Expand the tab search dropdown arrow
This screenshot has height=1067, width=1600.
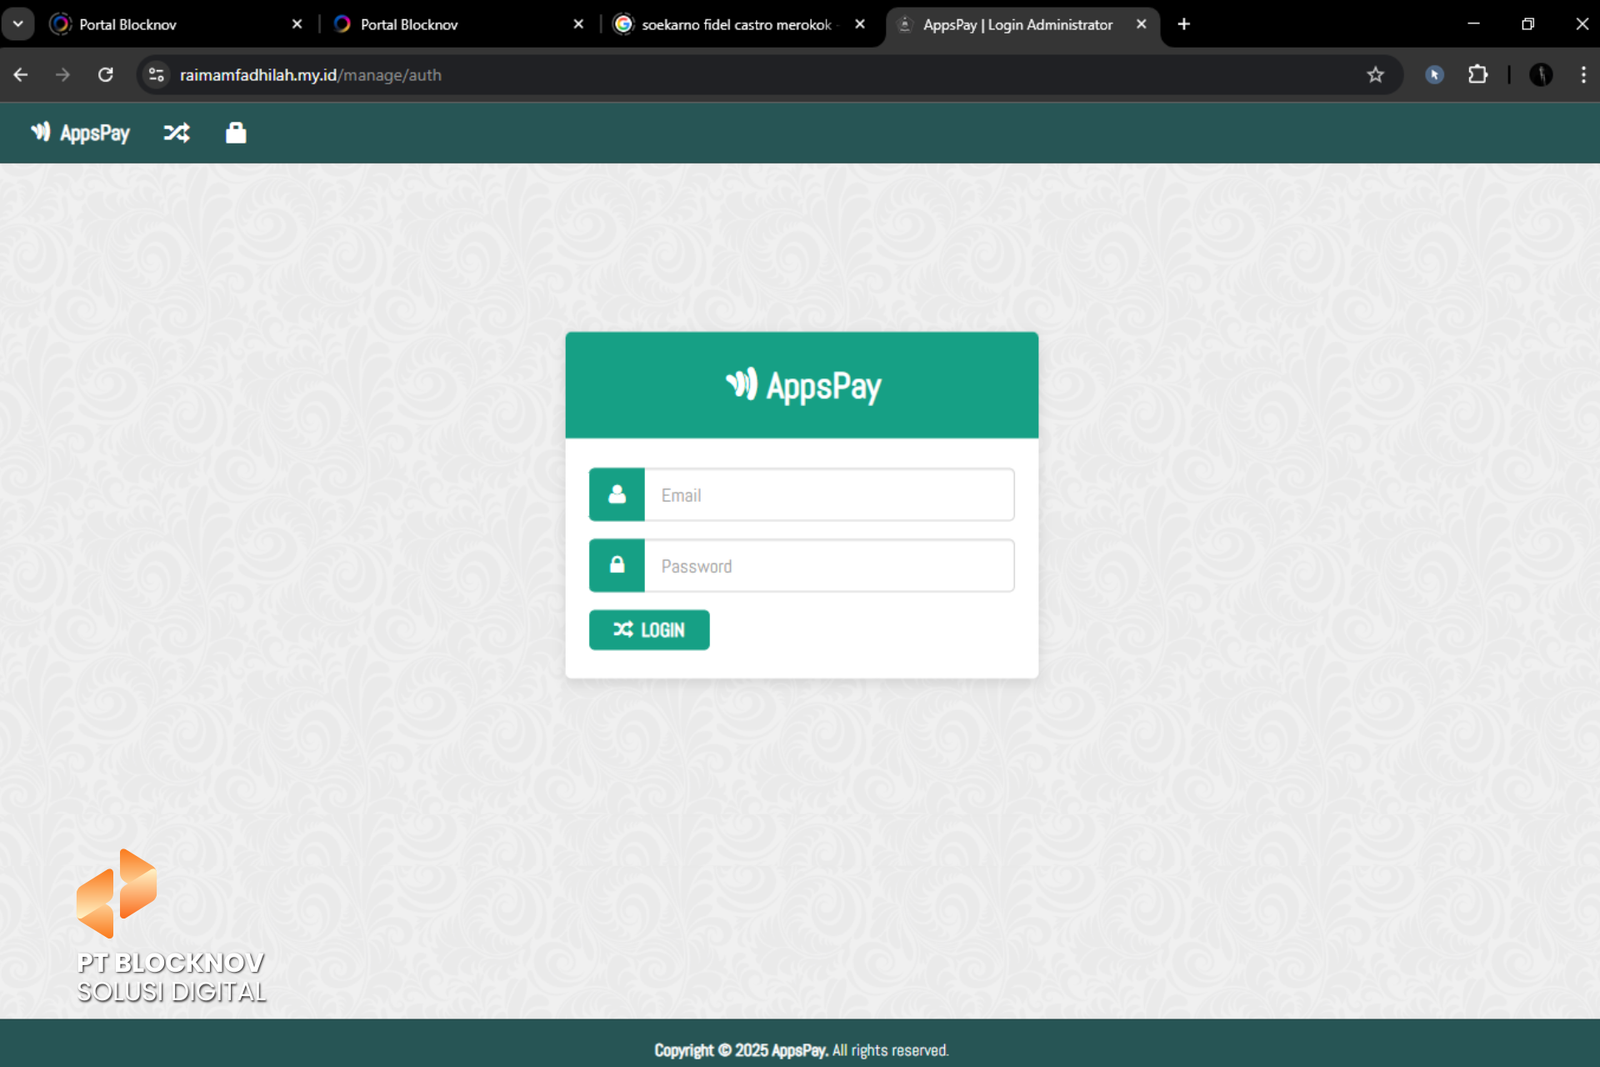18,24
